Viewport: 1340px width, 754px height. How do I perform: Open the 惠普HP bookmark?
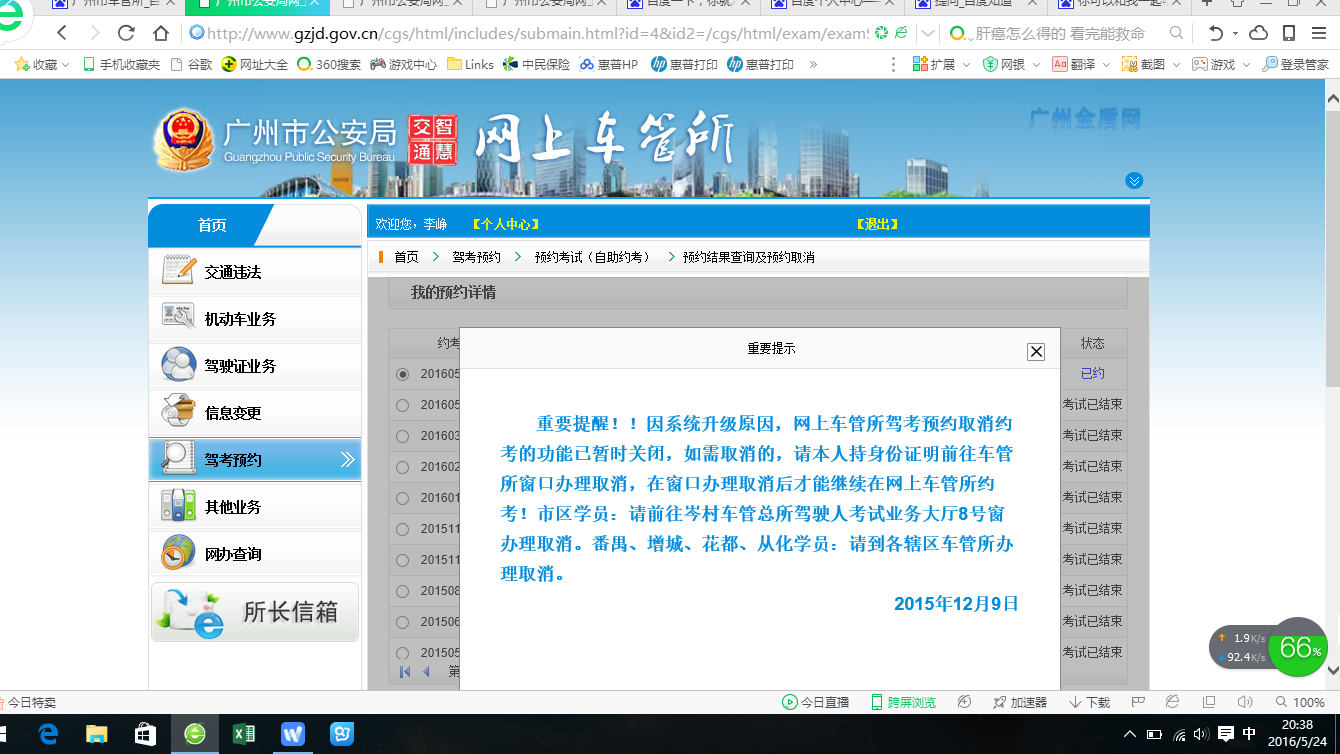608,64
